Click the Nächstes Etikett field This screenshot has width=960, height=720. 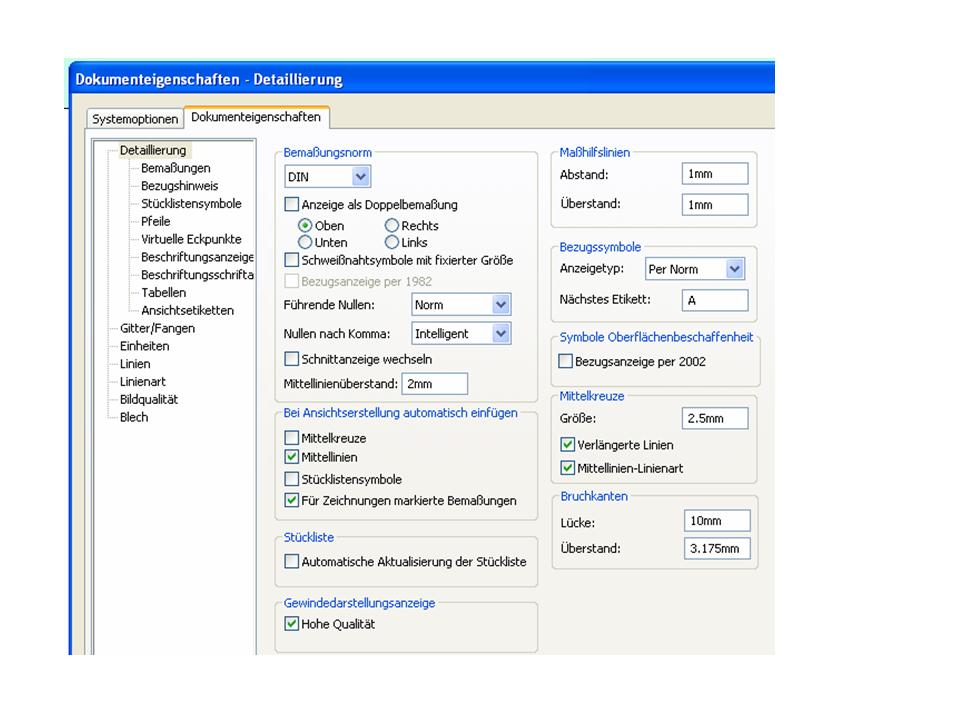click(715, 300)
